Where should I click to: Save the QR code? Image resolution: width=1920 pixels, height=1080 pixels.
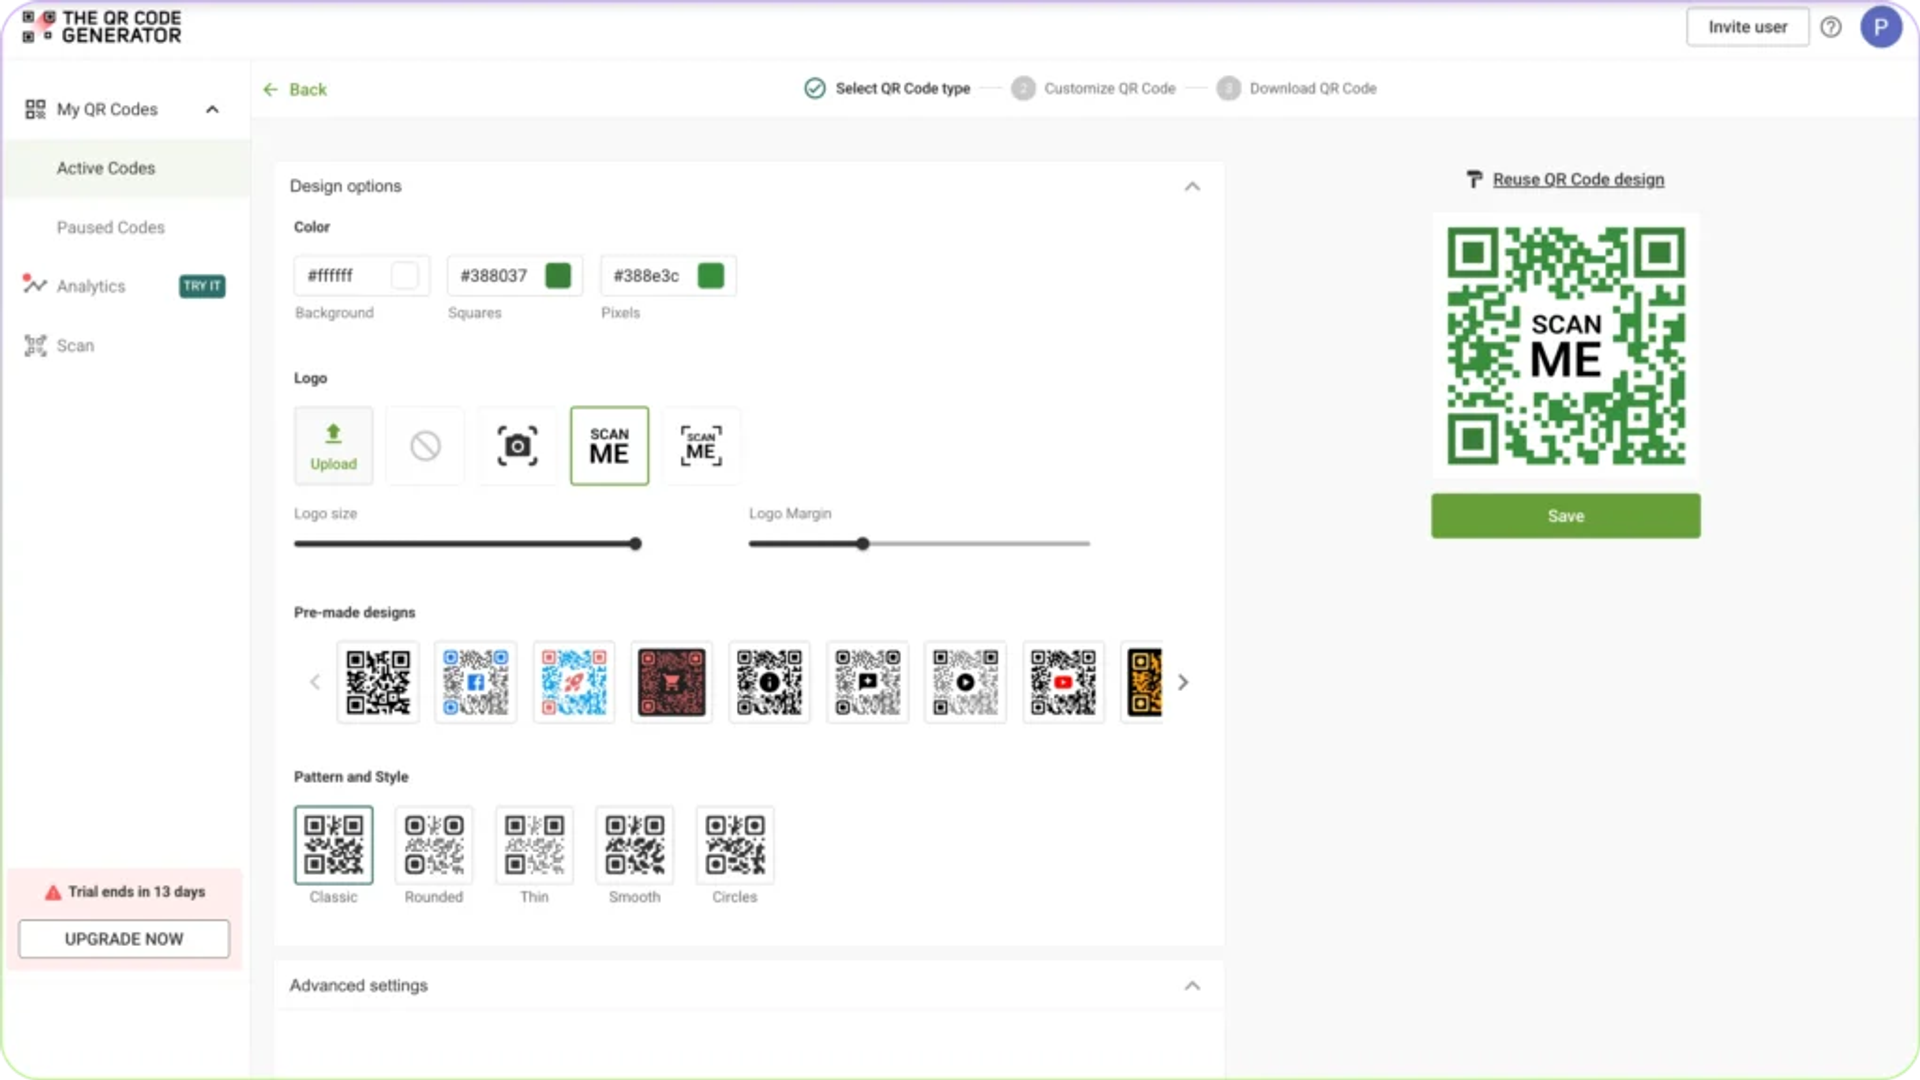pyautogui.click(x=1565, y=516)
